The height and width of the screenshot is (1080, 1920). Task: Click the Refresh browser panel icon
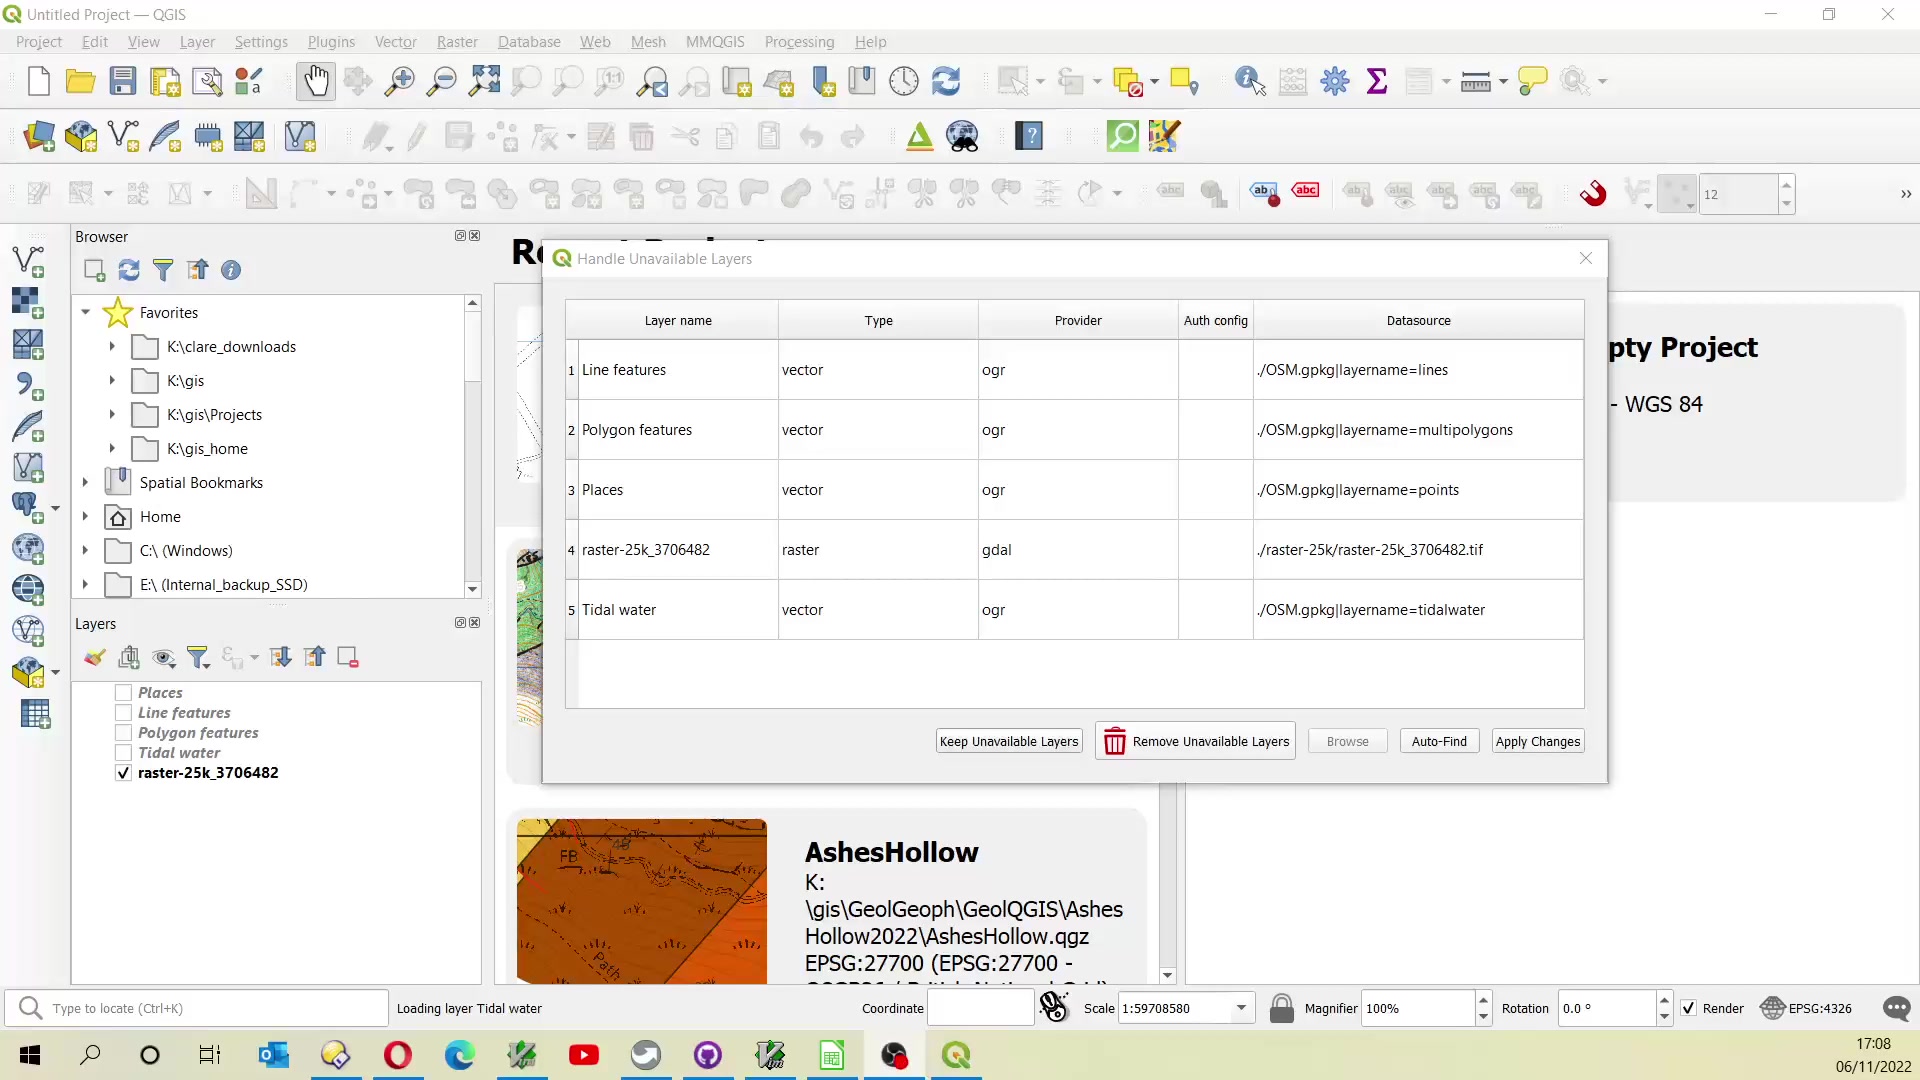pyautogui.click(x=129, y=270)
